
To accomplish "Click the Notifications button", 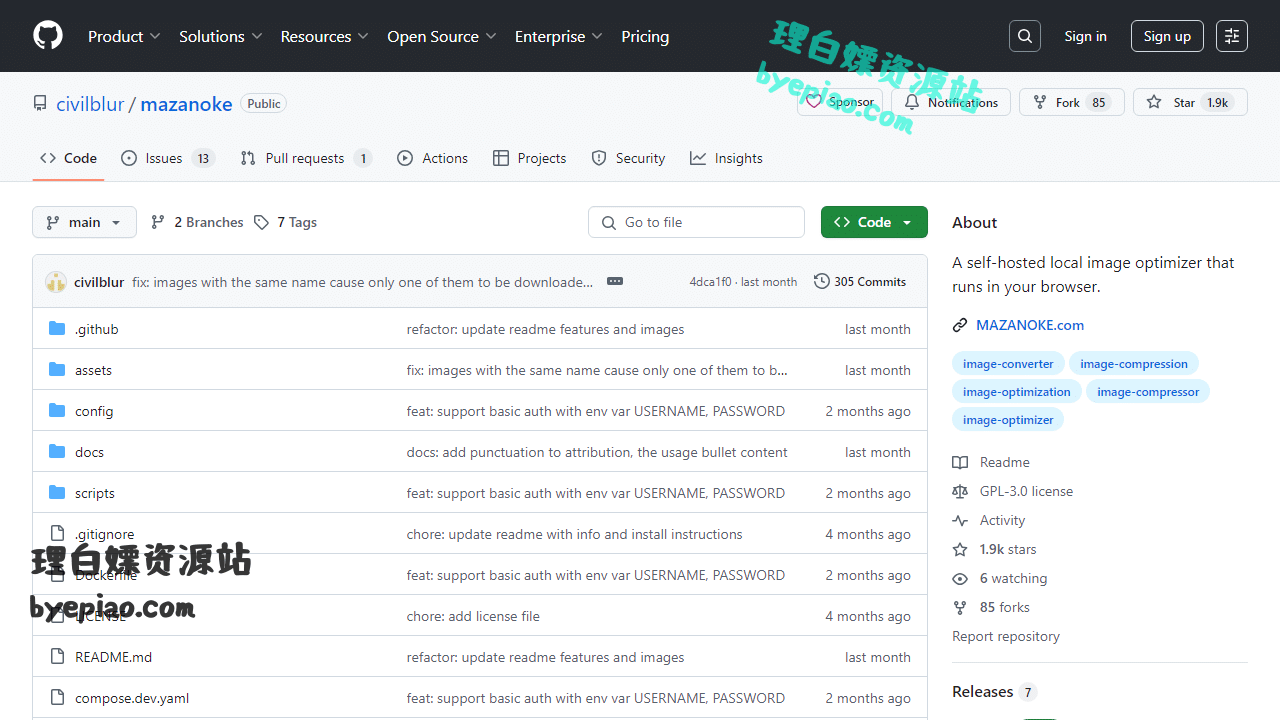I will [x=951, y=102].
